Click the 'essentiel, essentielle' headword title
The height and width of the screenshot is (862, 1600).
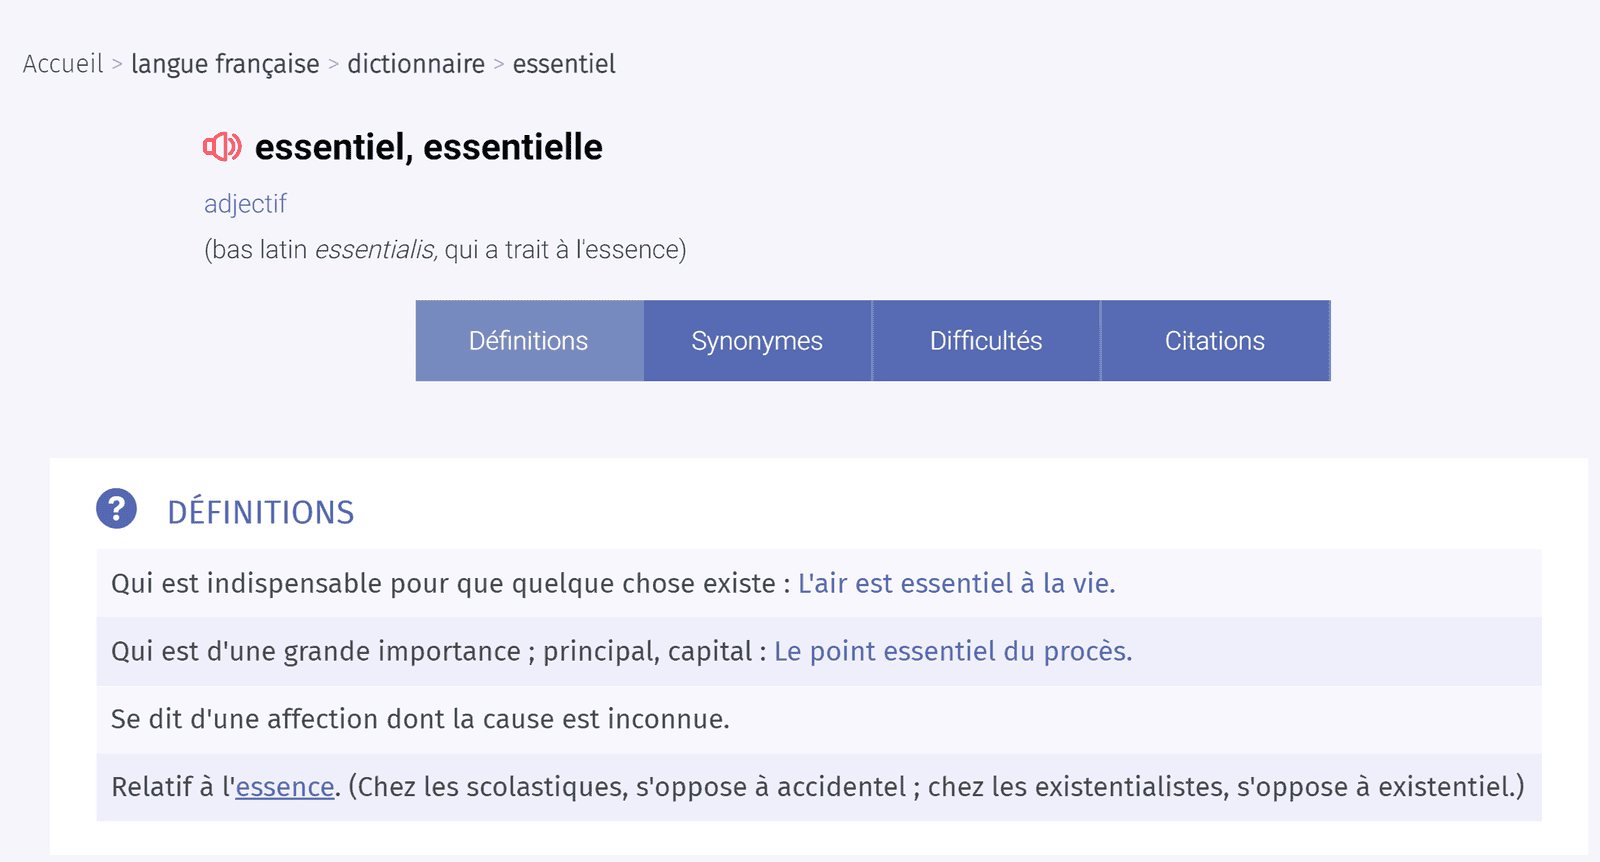(429, 147)
